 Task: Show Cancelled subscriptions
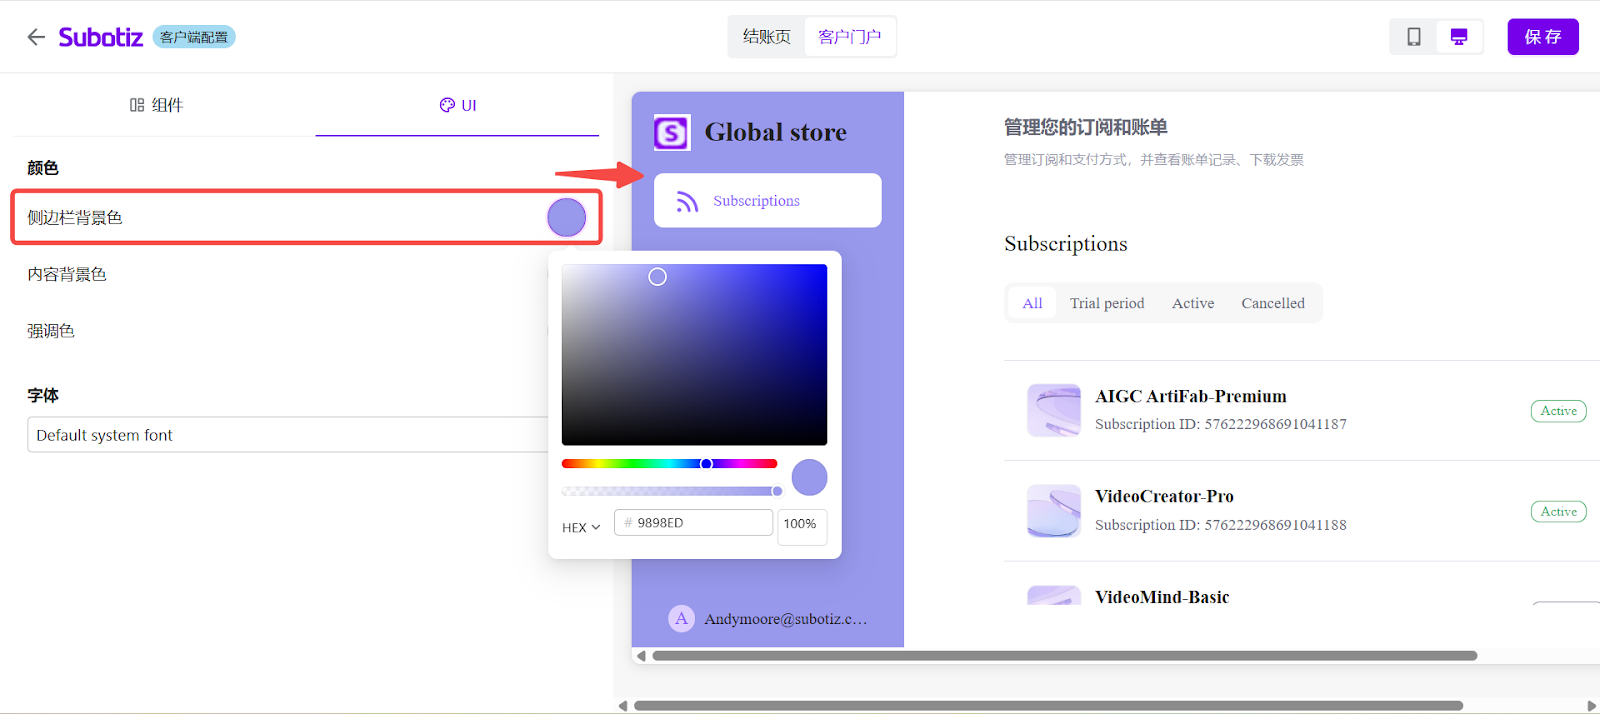tap(1272, 303)
